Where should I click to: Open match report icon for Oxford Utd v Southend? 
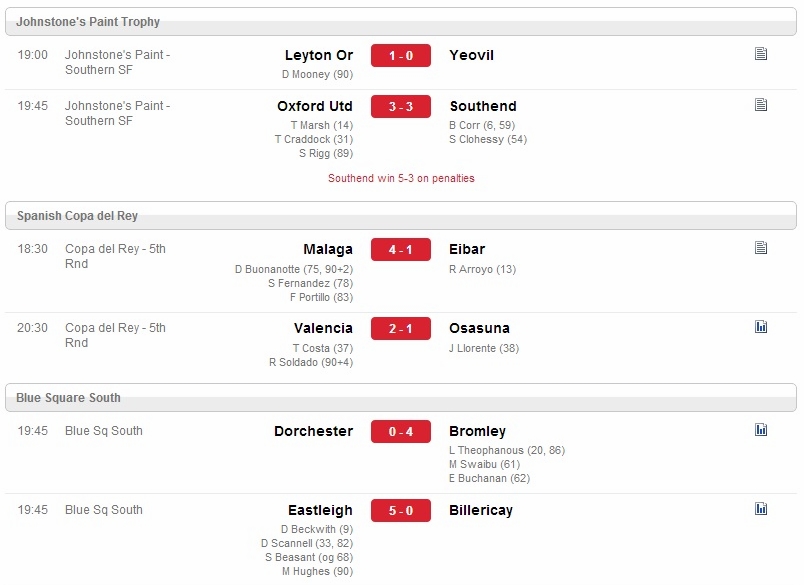click(761, 105)
